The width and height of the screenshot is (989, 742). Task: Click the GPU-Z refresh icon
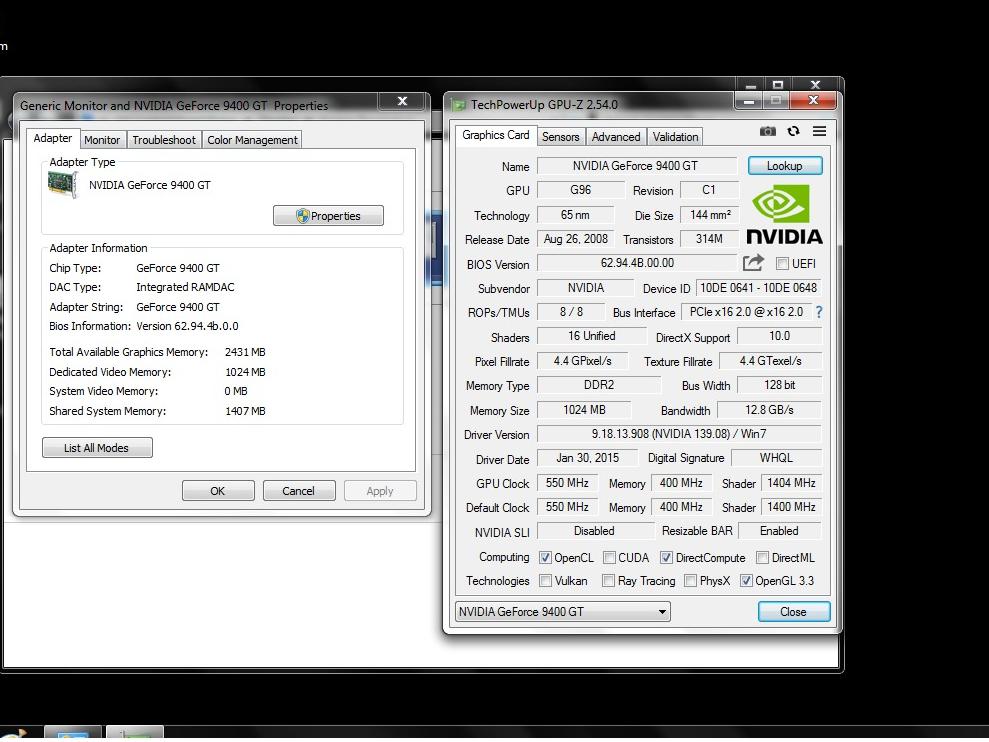pyautogui.click(x=793, y=131)
